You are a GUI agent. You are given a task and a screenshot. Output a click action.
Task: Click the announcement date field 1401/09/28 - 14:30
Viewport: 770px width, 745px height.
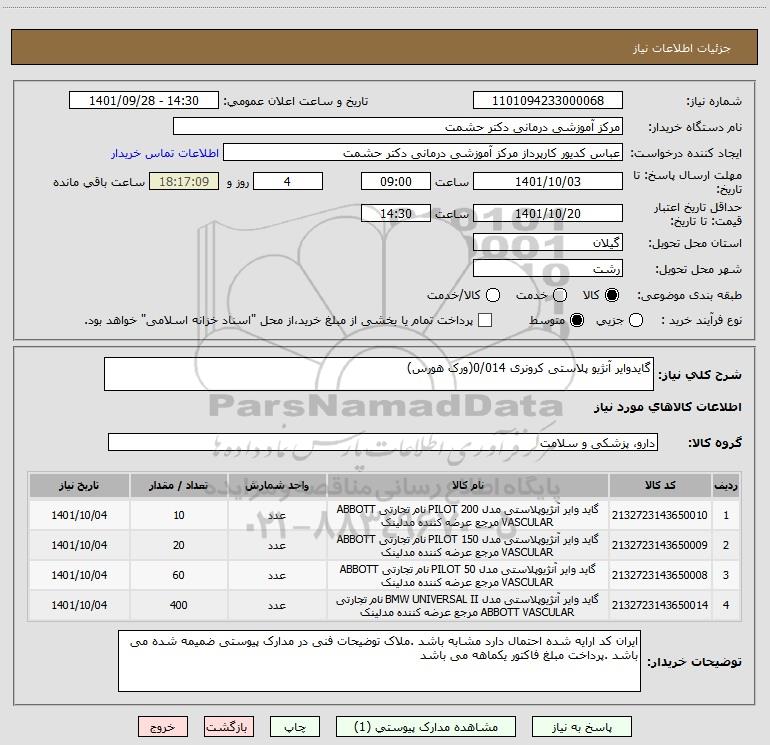(143, 101)
